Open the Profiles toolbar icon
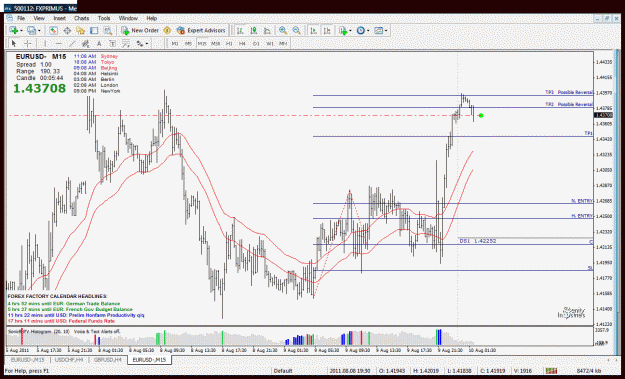 (x=31, y=30)
